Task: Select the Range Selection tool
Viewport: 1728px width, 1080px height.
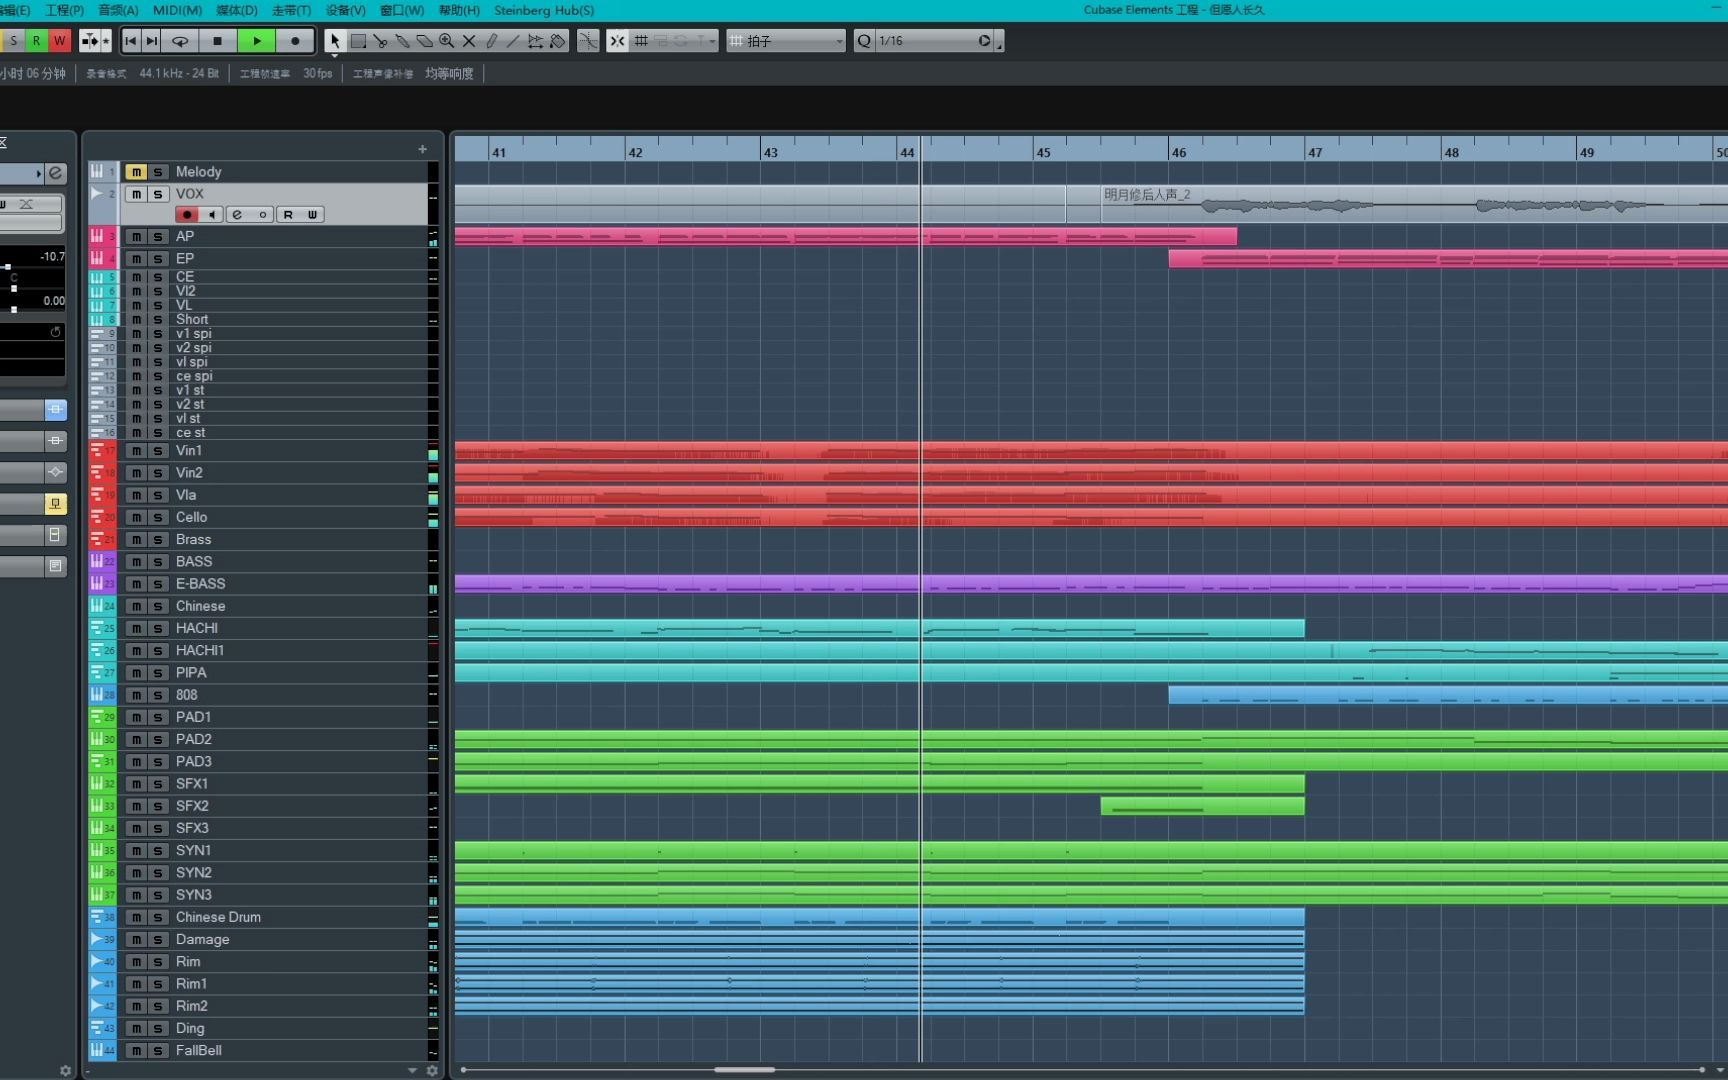Action: pyautogui.click(x=358, y=41)
